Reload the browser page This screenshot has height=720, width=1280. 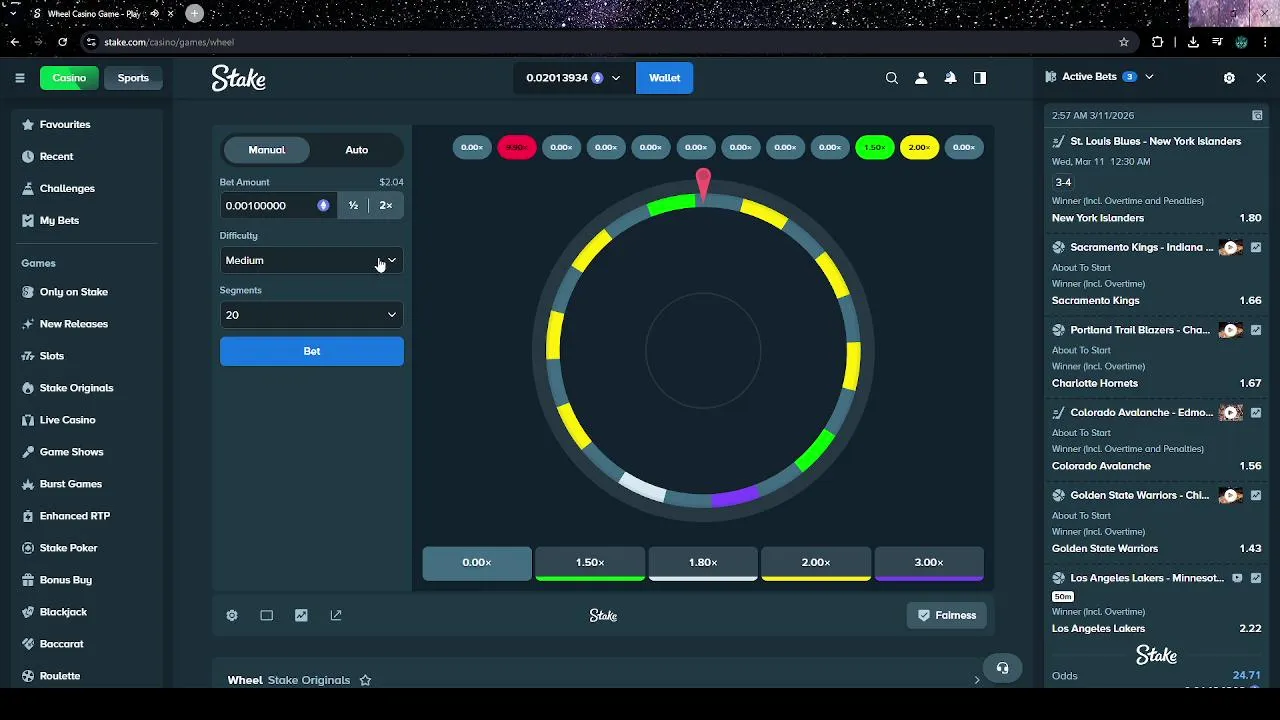(62, 42)
